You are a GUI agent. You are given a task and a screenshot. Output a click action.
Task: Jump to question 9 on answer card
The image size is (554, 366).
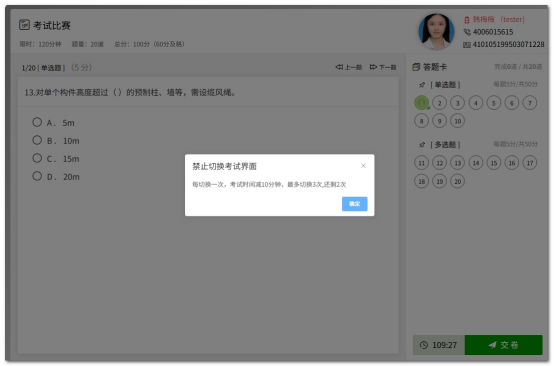[x=440, y=121]
